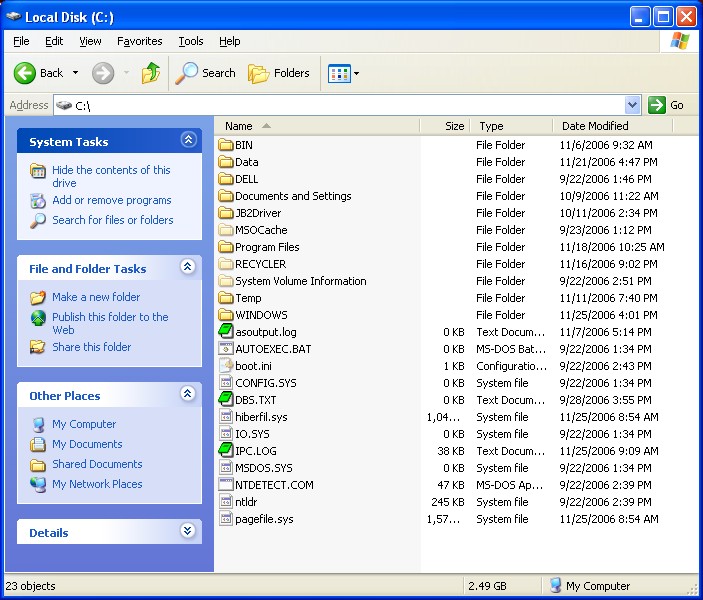Click the green Go arrow icon

click(657, 105)
